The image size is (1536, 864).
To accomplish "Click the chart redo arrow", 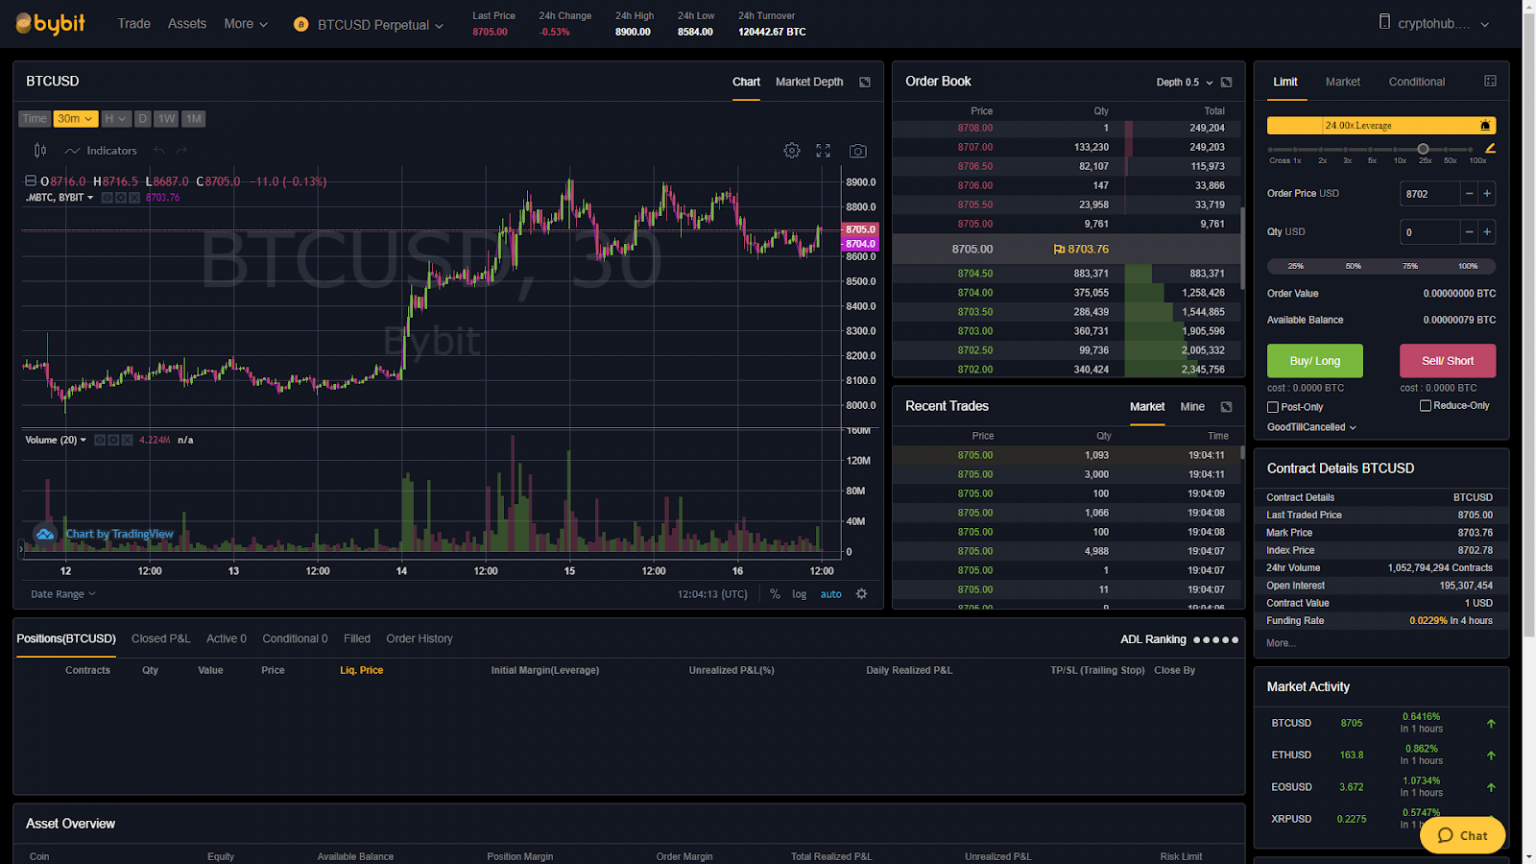I will coord(181,151).
